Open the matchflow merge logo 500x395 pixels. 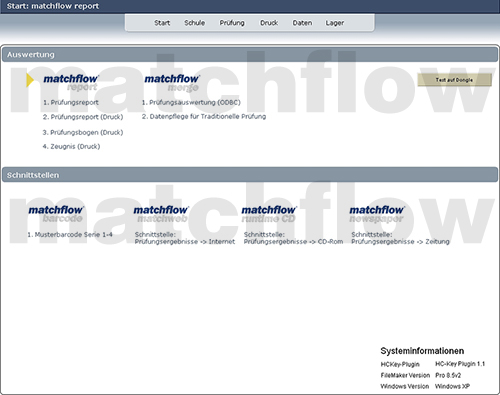pos(172,83)
